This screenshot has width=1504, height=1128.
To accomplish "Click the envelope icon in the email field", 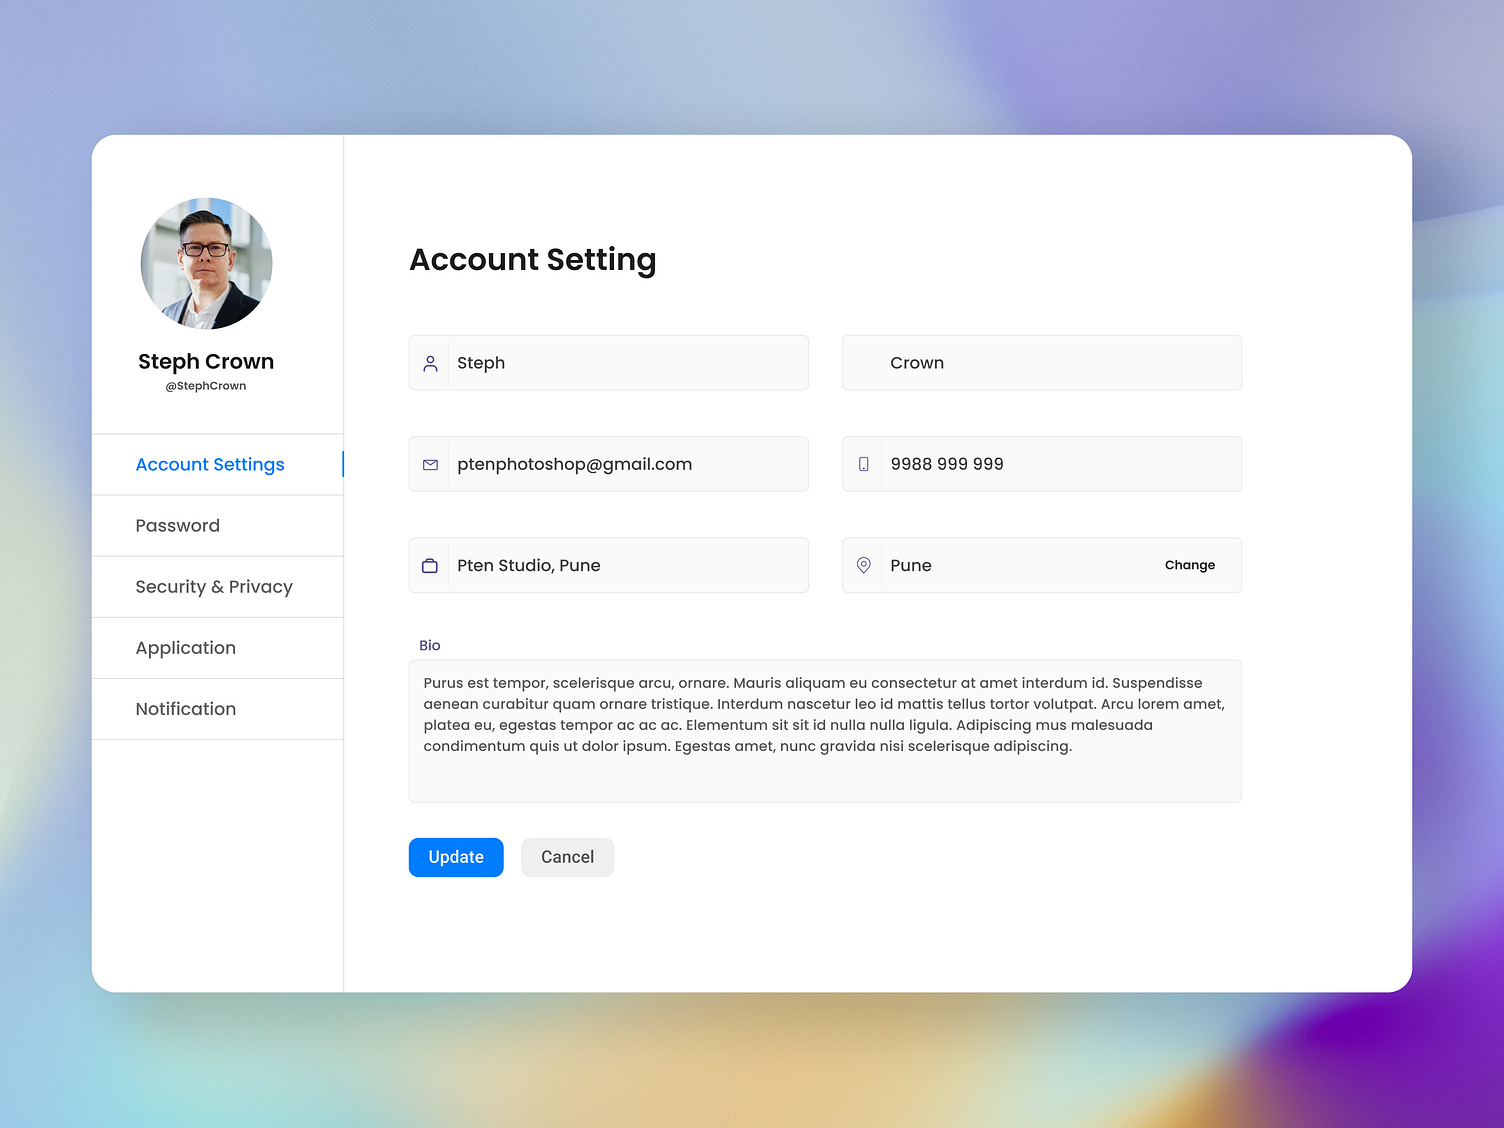I will pyautogui.click(x=430, y=464).
